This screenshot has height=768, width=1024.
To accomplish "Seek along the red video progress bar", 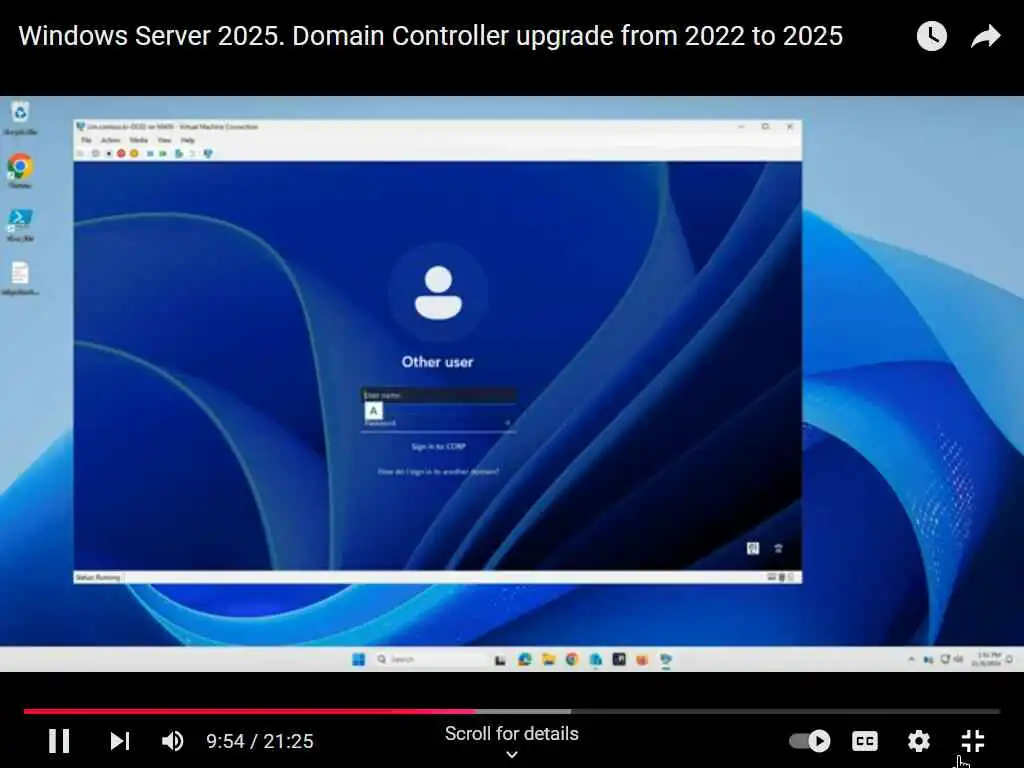I will tap(250, 711).
